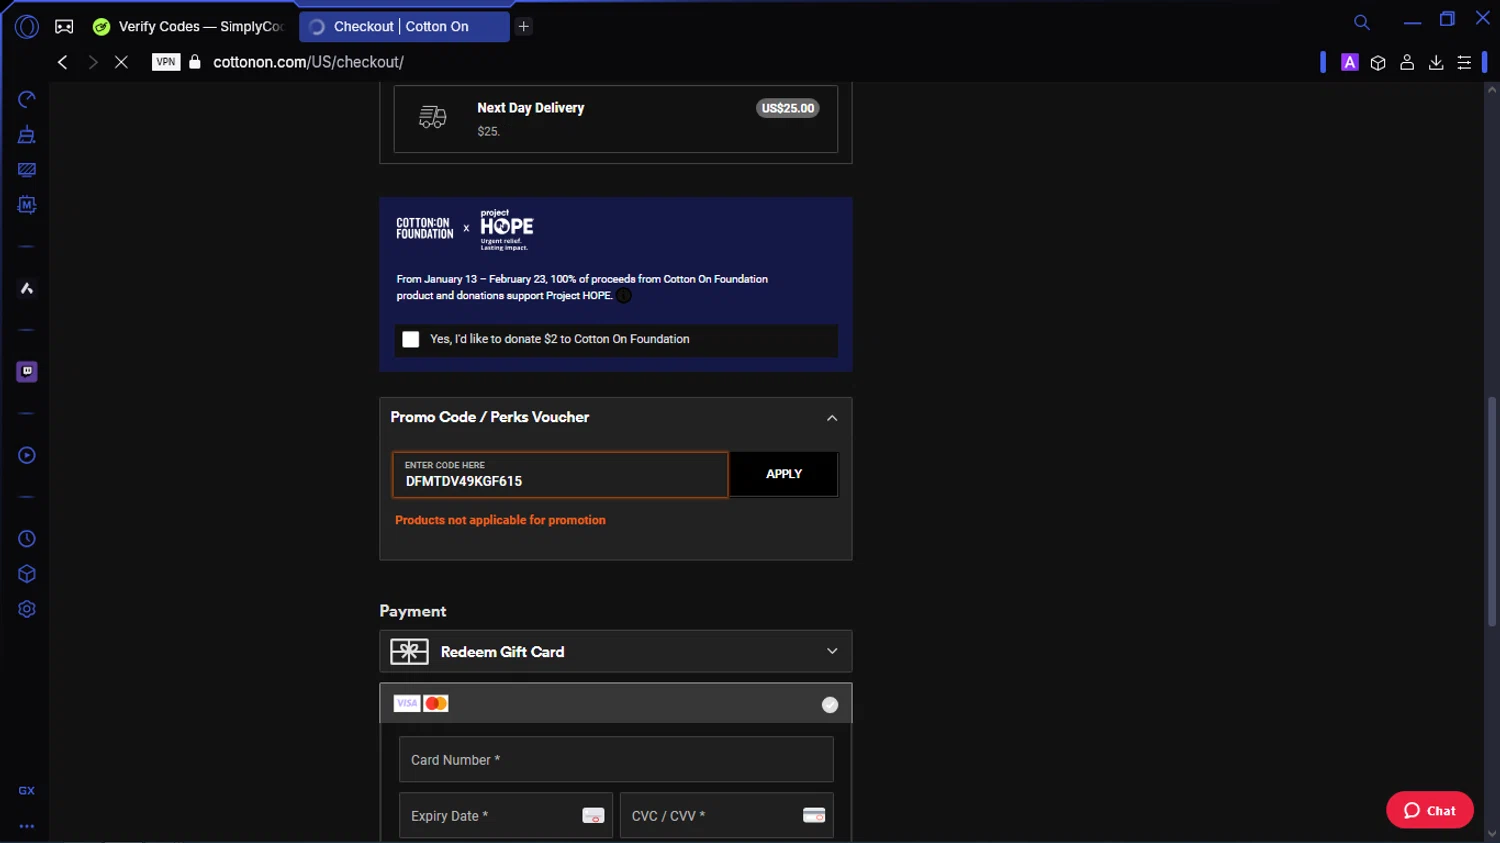The height and width of the screenshot is (843, 1500).
Task: Expand the Redeem Gift Card dropdown
Action: (x=832, y=651)
